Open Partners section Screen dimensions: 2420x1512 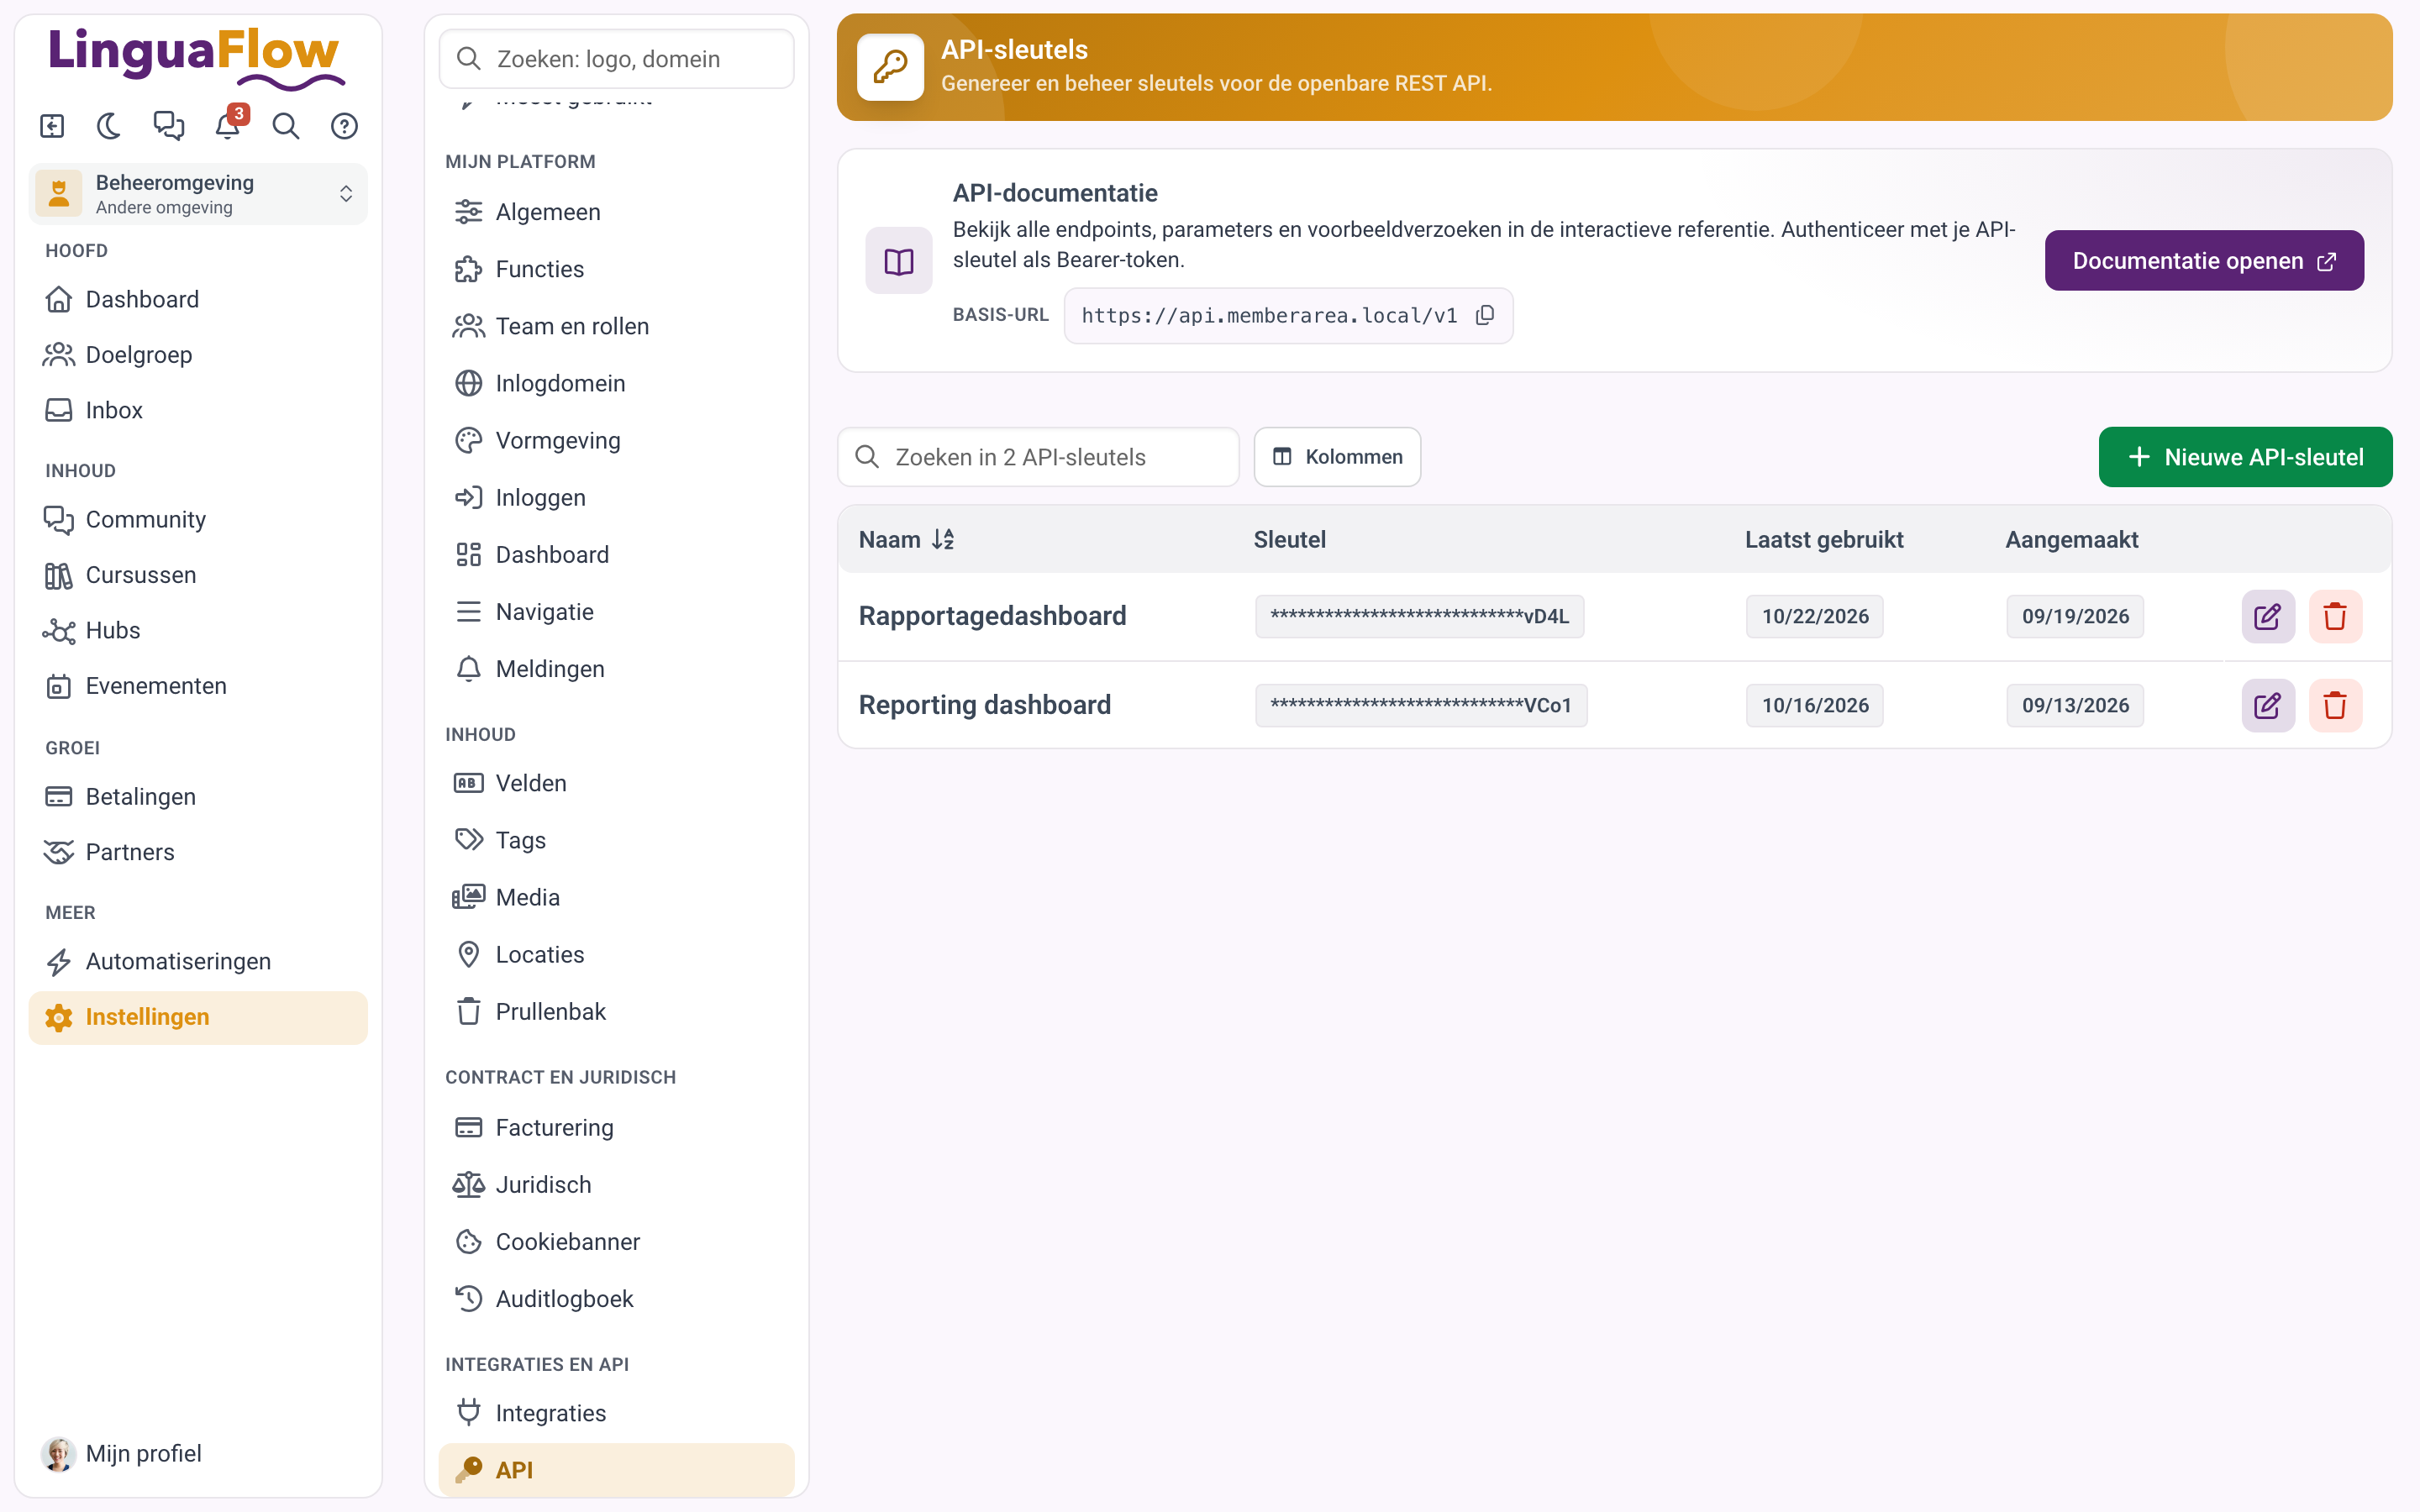pos(198,852)
